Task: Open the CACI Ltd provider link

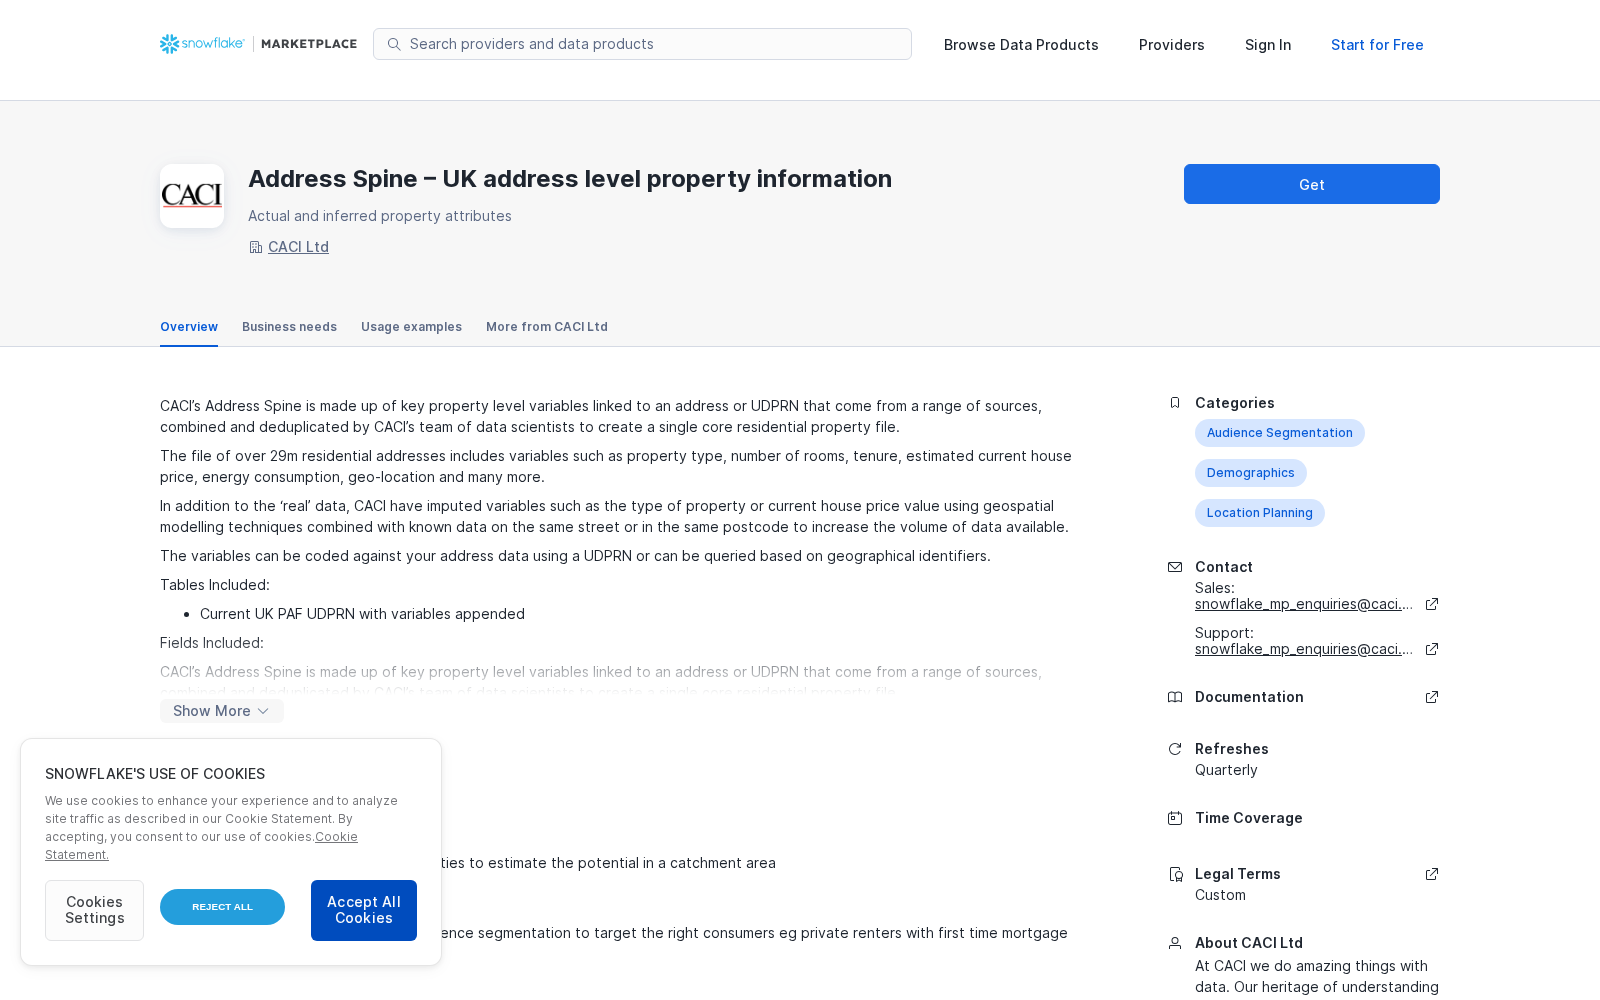Action: [298, 247]
